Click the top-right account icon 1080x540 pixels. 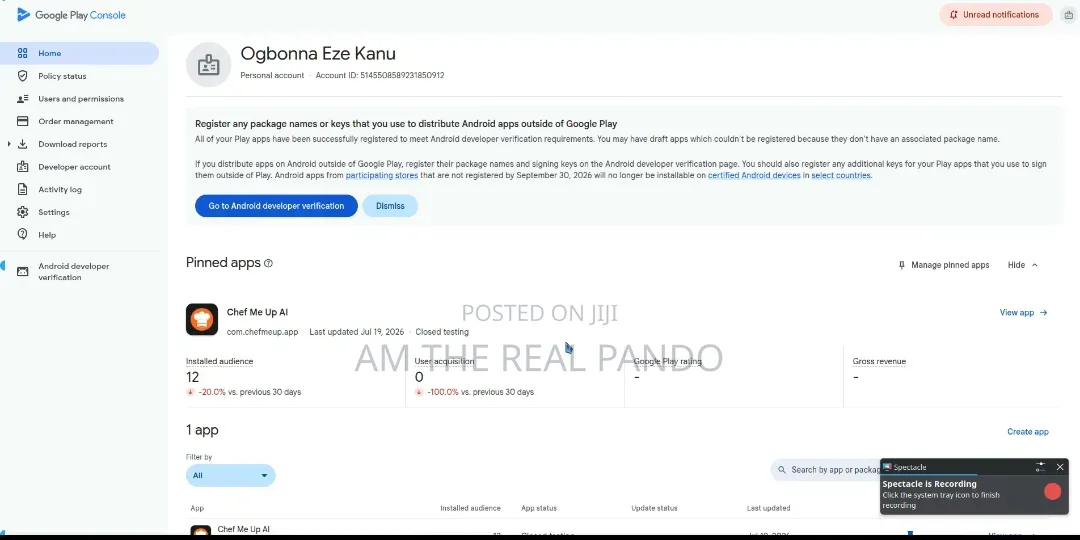(x=1069, y=14)
